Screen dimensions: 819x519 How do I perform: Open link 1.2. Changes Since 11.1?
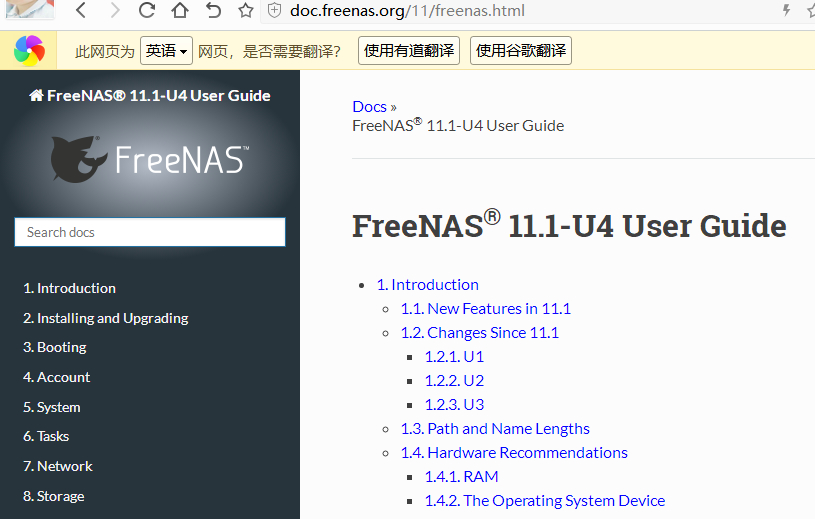[479, 333]
